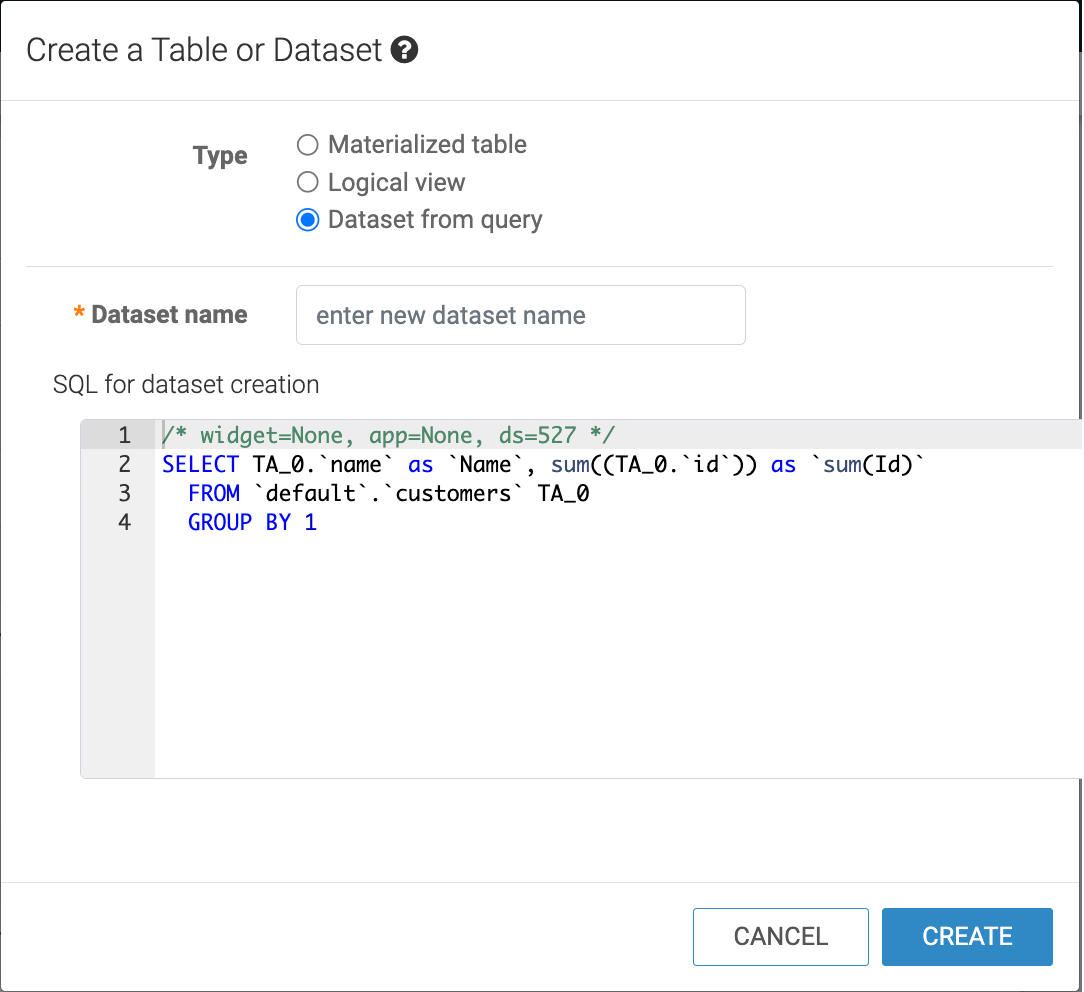The height and width of the screenshot is (992, 1084).
Task: Select the Logical view radio button
Action: pos(308,183)
